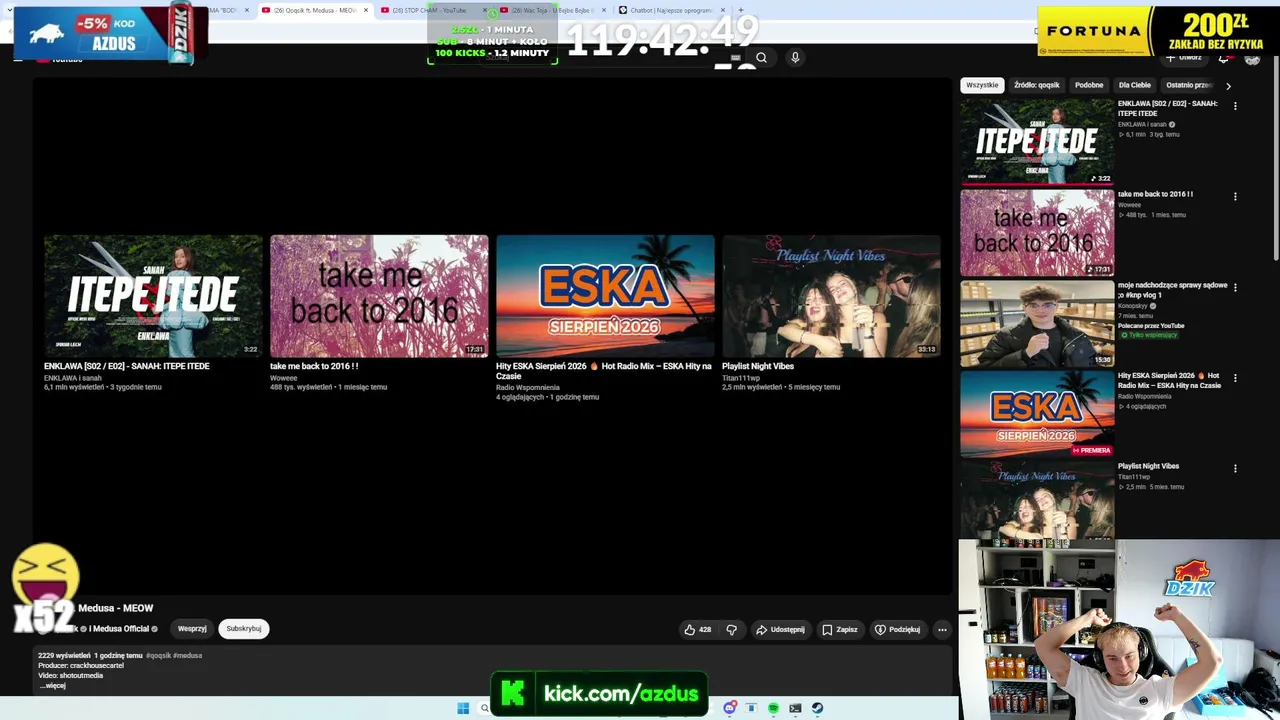Screen dimensions: 1280x720
Task: Click description line 'Producer: crackhousecartel'
Action: click(x=81, y=666)
